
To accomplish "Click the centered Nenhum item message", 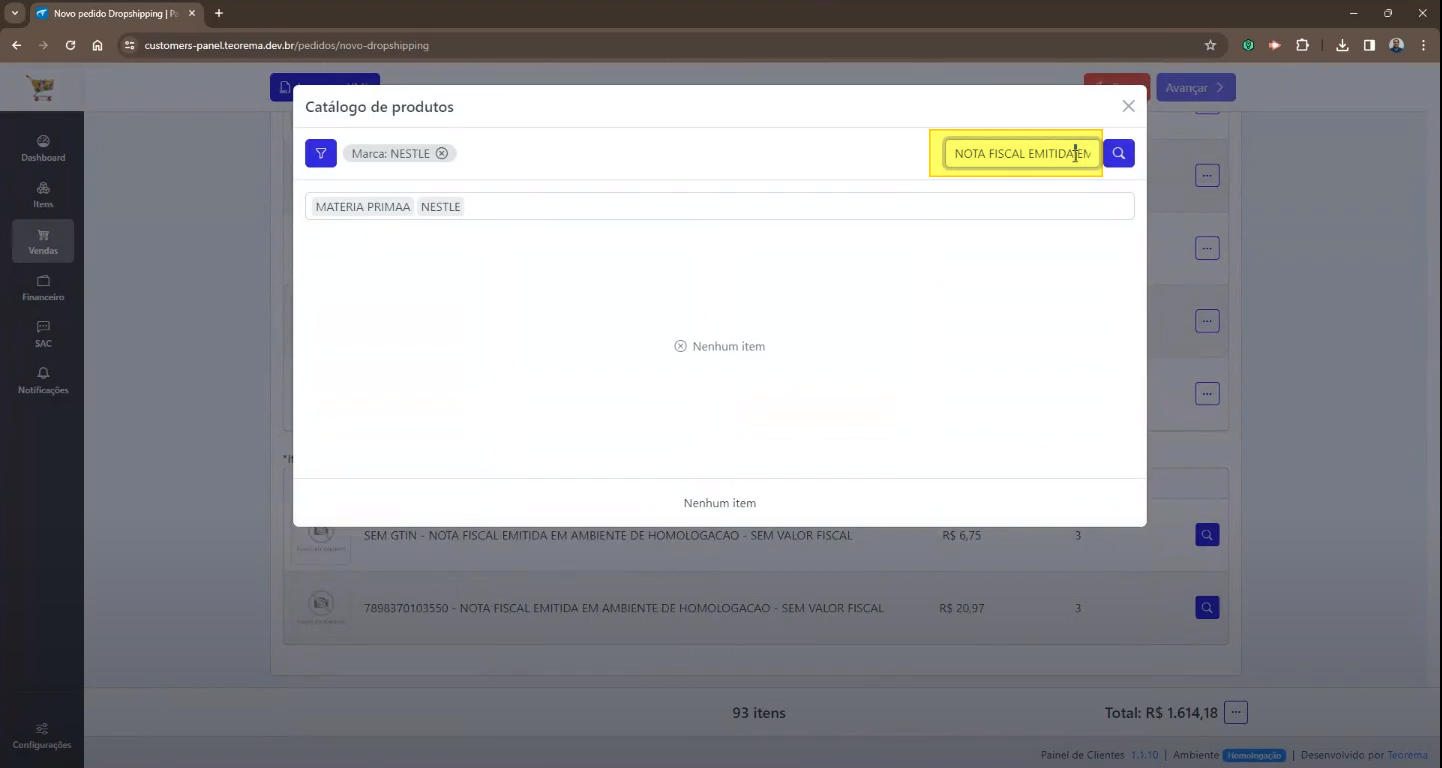I will coord(720,346).
